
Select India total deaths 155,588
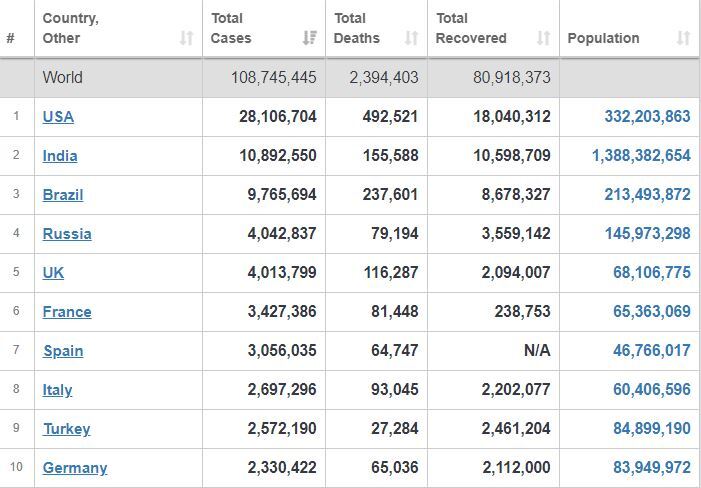pos(390,156)
